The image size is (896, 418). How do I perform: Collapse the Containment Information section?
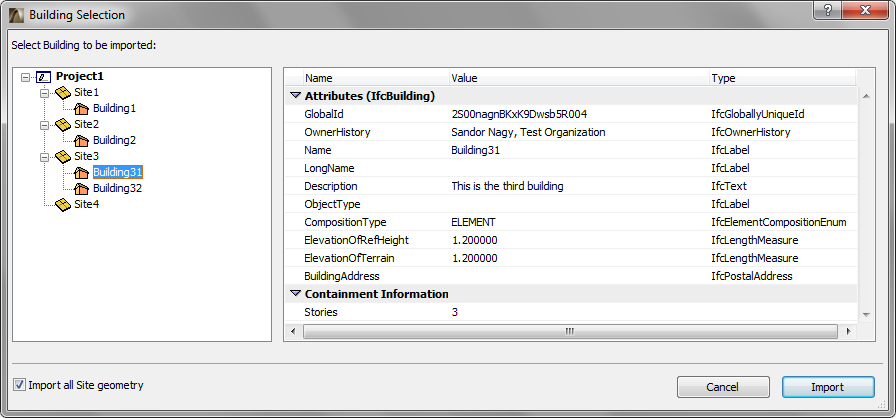[x=295, y=294]
